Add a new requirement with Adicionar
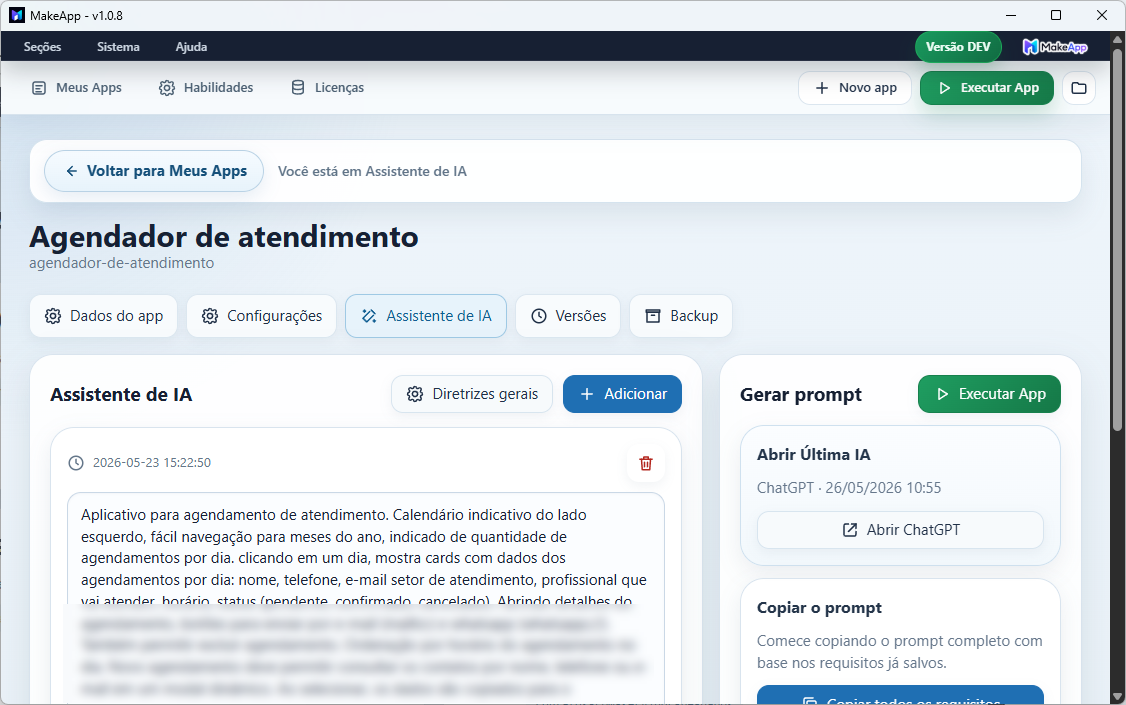1126x705 pixels. pyautogui.click(x=623, y=394)
